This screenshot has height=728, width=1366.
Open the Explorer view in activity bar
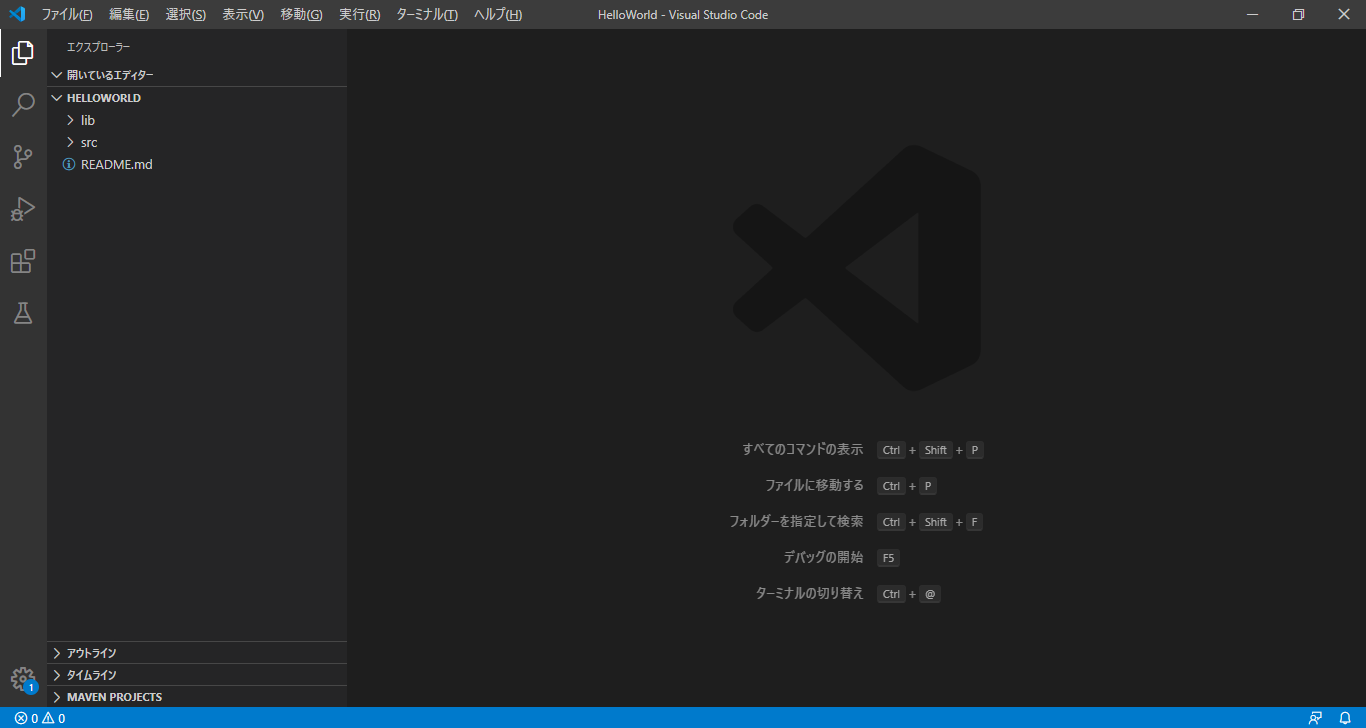tap(23, 53)
